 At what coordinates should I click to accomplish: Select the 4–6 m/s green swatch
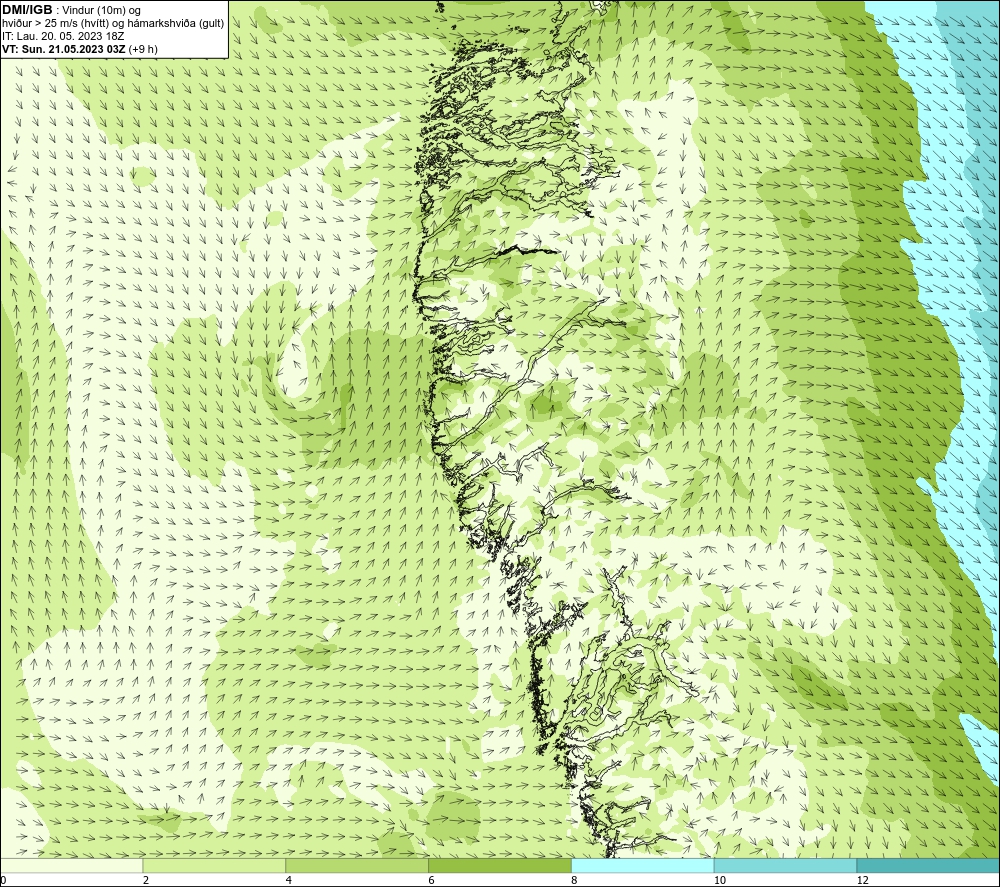pyautogui.click(x=357, y=866)
